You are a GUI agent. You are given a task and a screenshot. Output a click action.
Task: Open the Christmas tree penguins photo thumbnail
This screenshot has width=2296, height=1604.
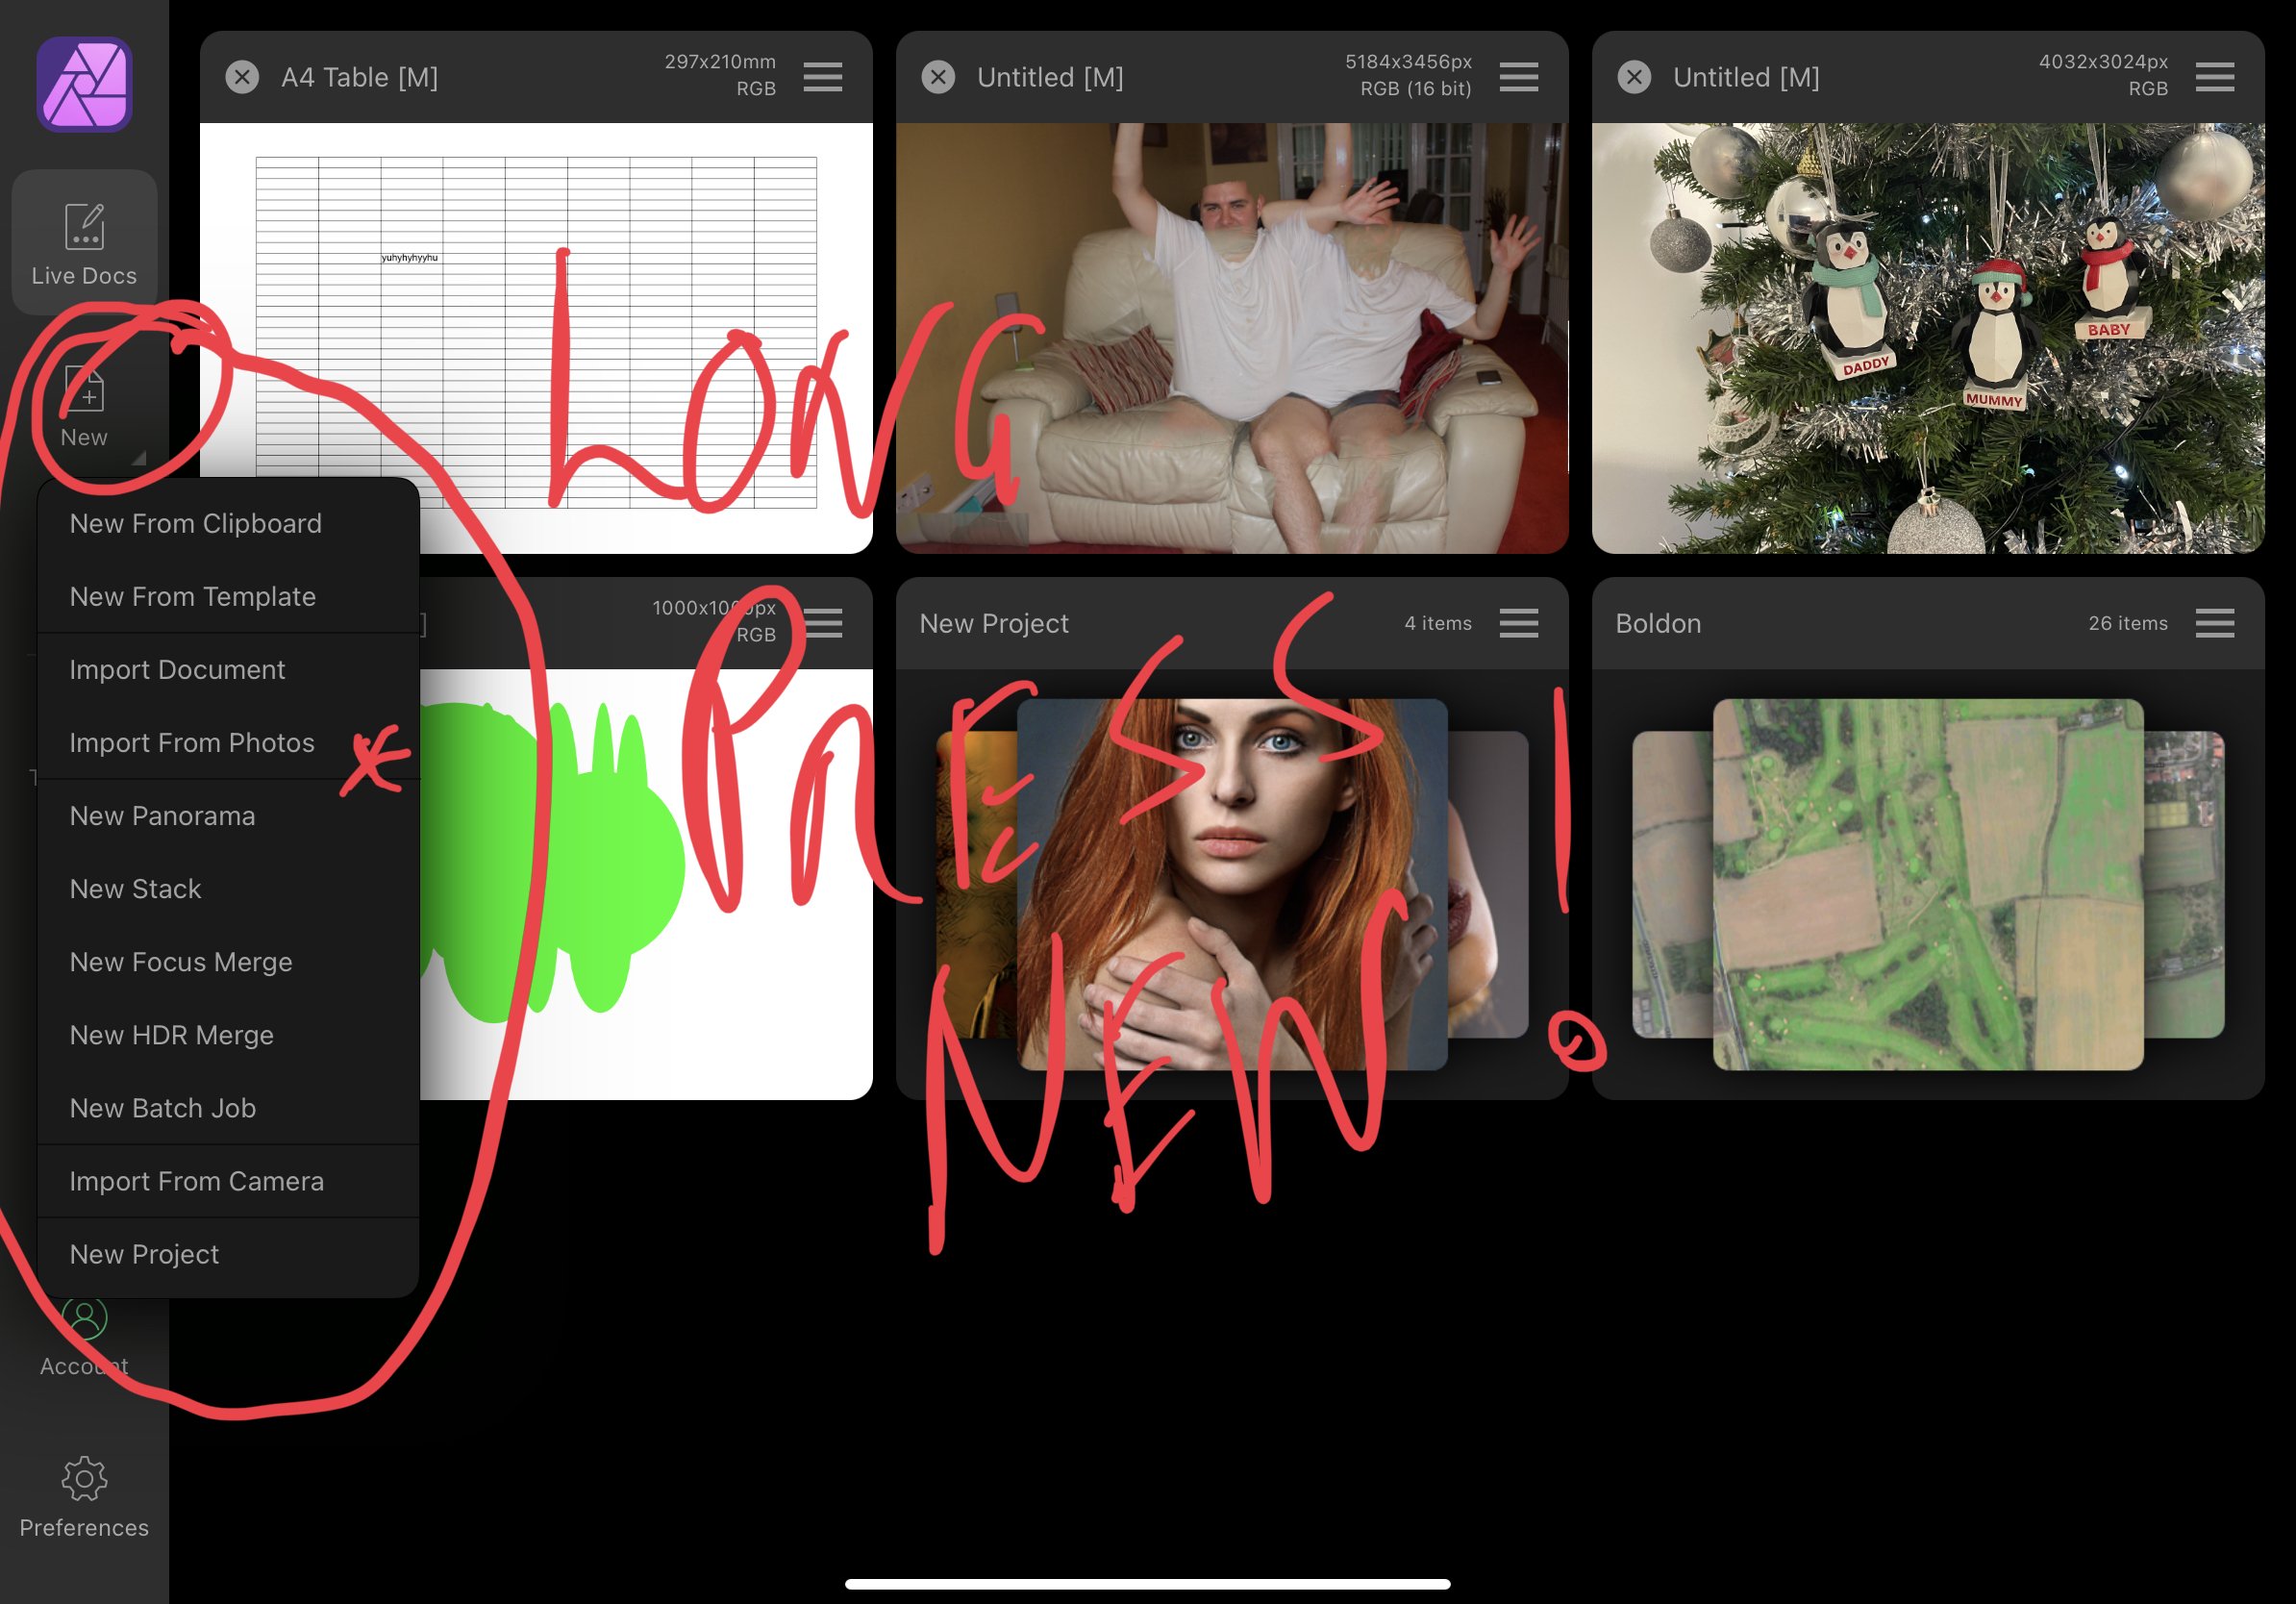1928,338
